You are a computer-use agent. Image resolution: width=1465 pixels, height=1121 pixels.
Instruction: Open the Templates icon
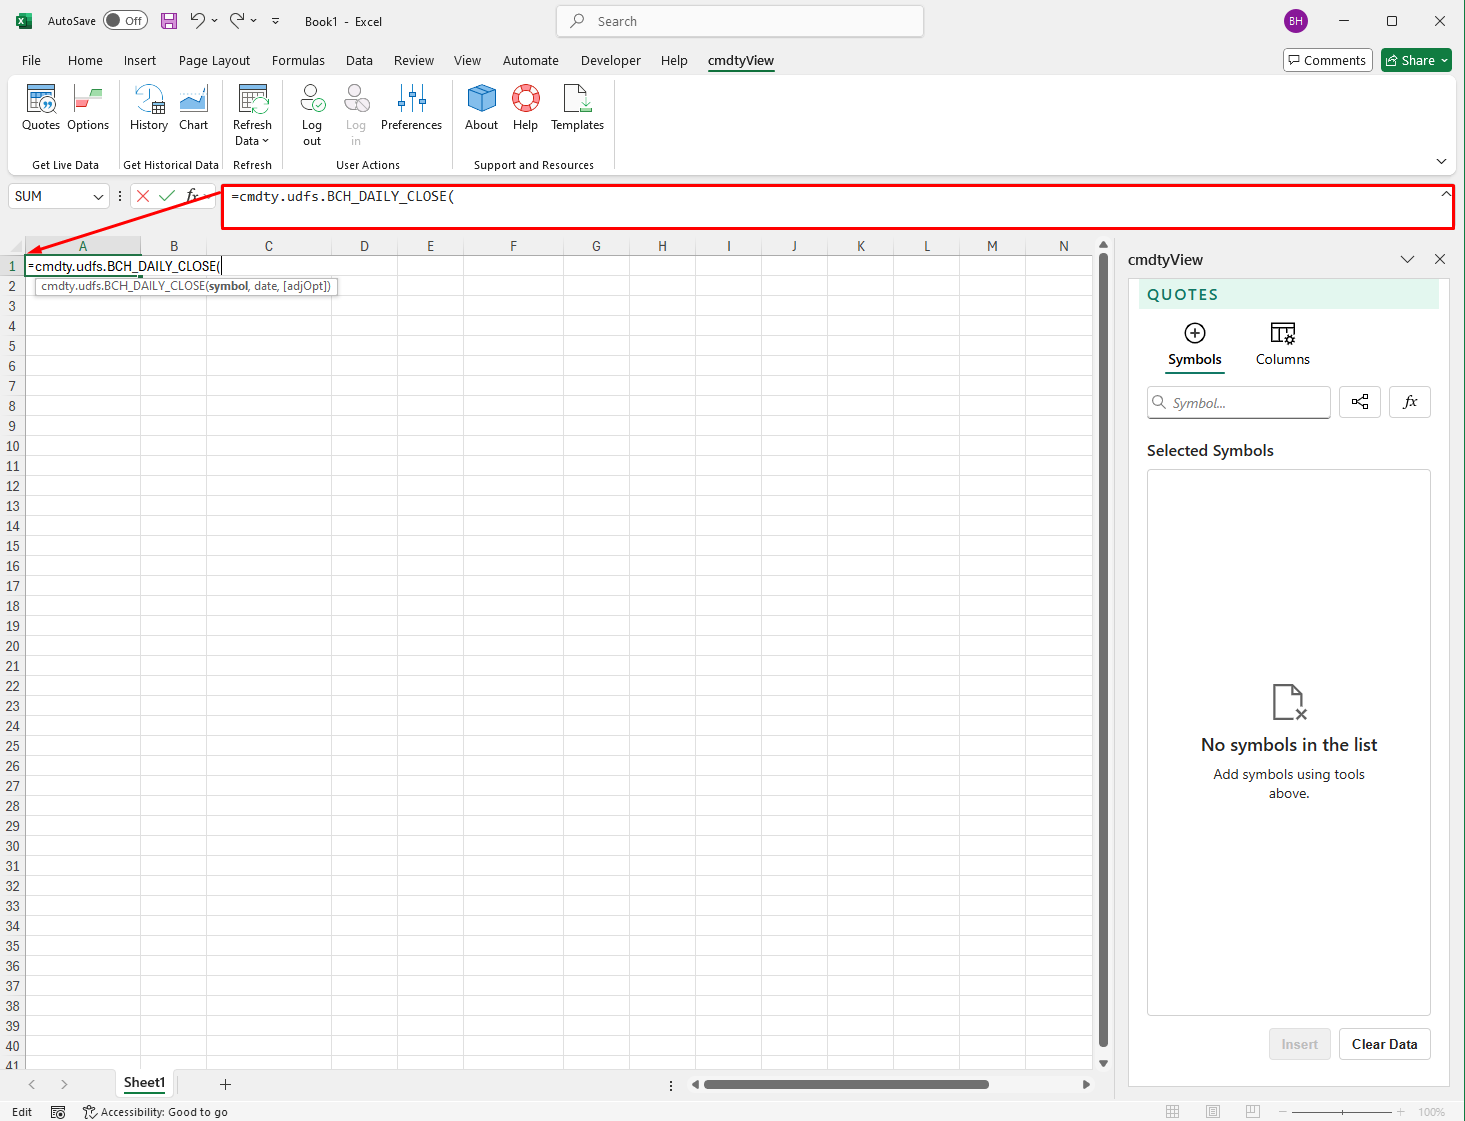pos(577,108)
